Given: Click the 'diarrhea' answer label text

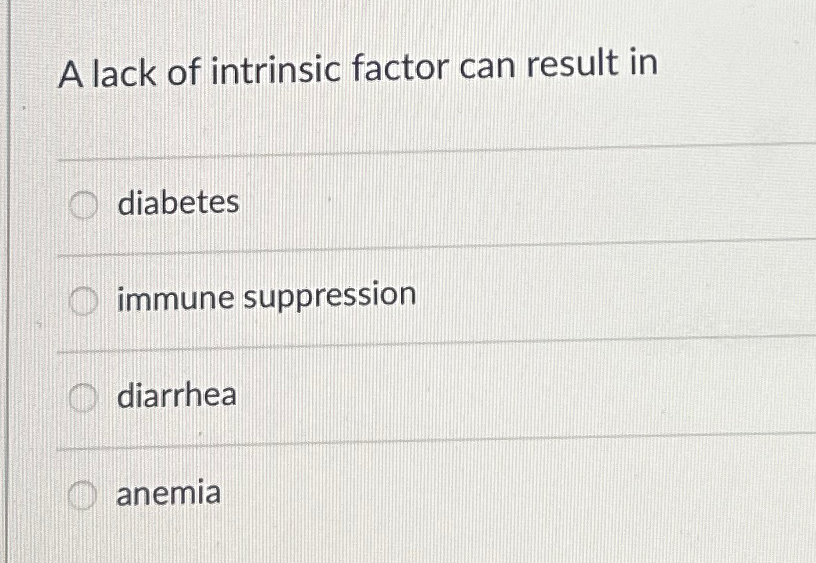Looking at the screenshot, I should [177, 394].
